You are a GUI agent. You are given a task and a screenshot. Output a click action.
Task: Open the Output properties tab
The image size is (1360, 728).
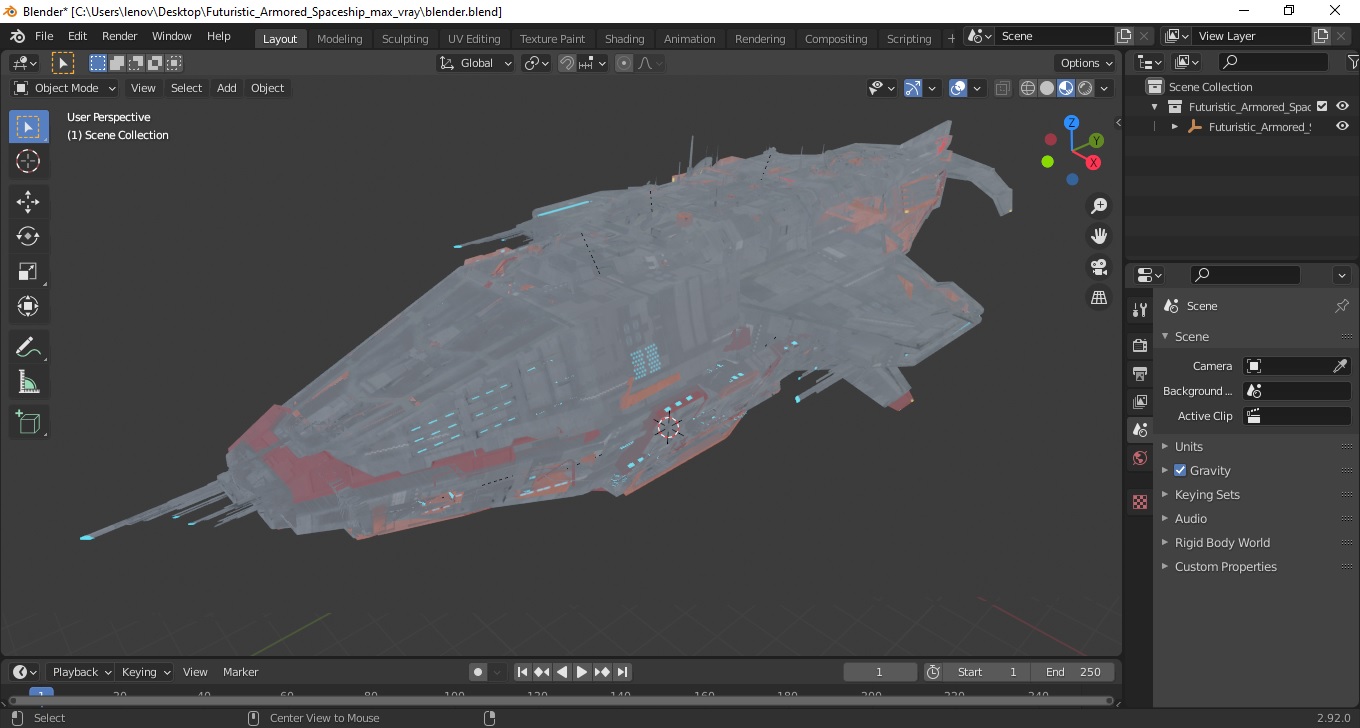pyautogui.click(x=1140, y=373)
